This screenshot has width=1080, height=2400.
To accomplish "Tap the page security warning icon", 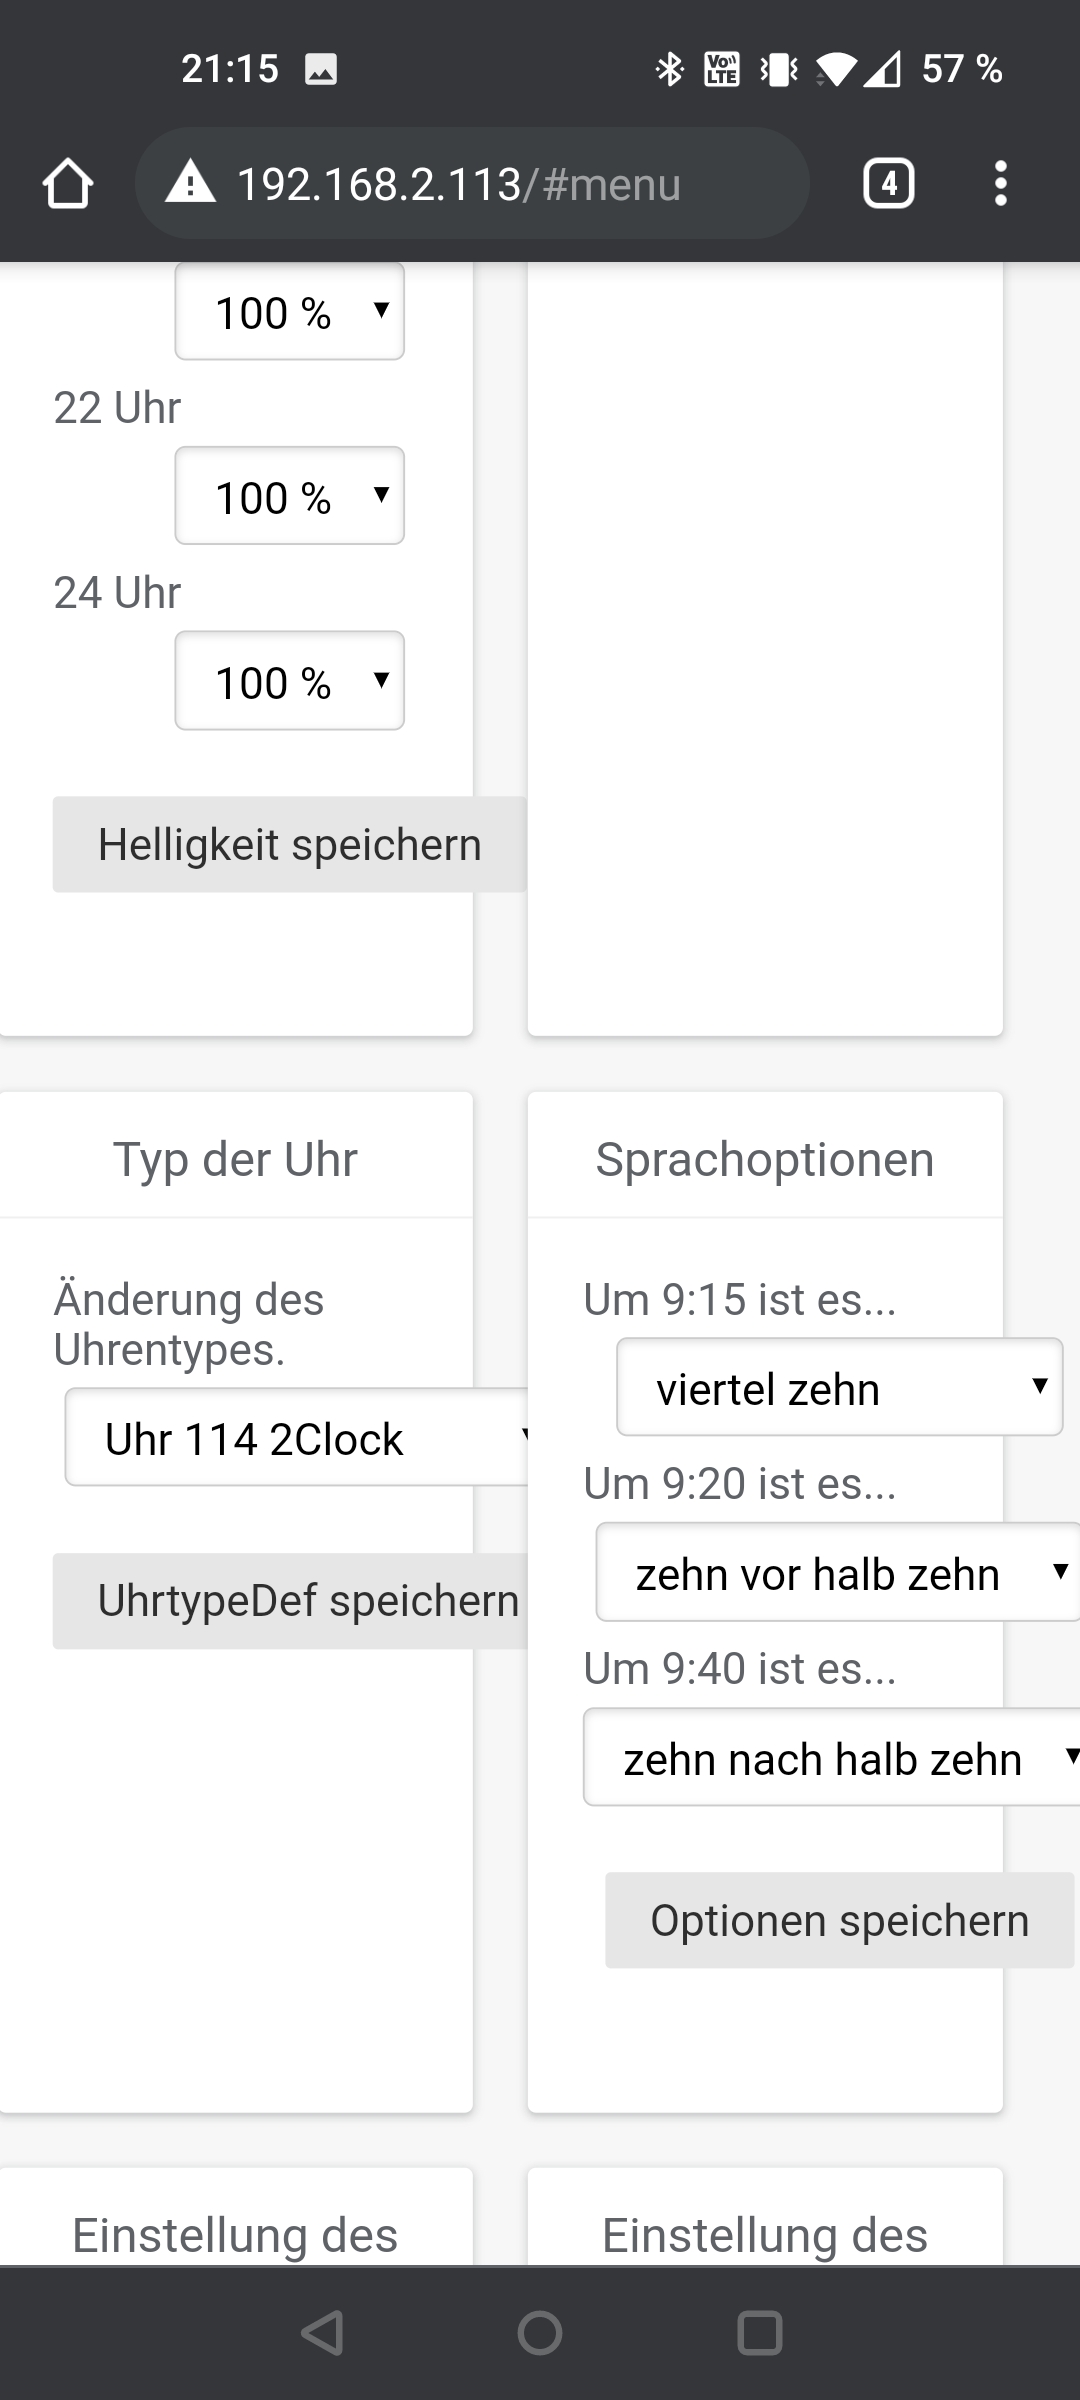I will pyautogui.click(x=190, y=183).
